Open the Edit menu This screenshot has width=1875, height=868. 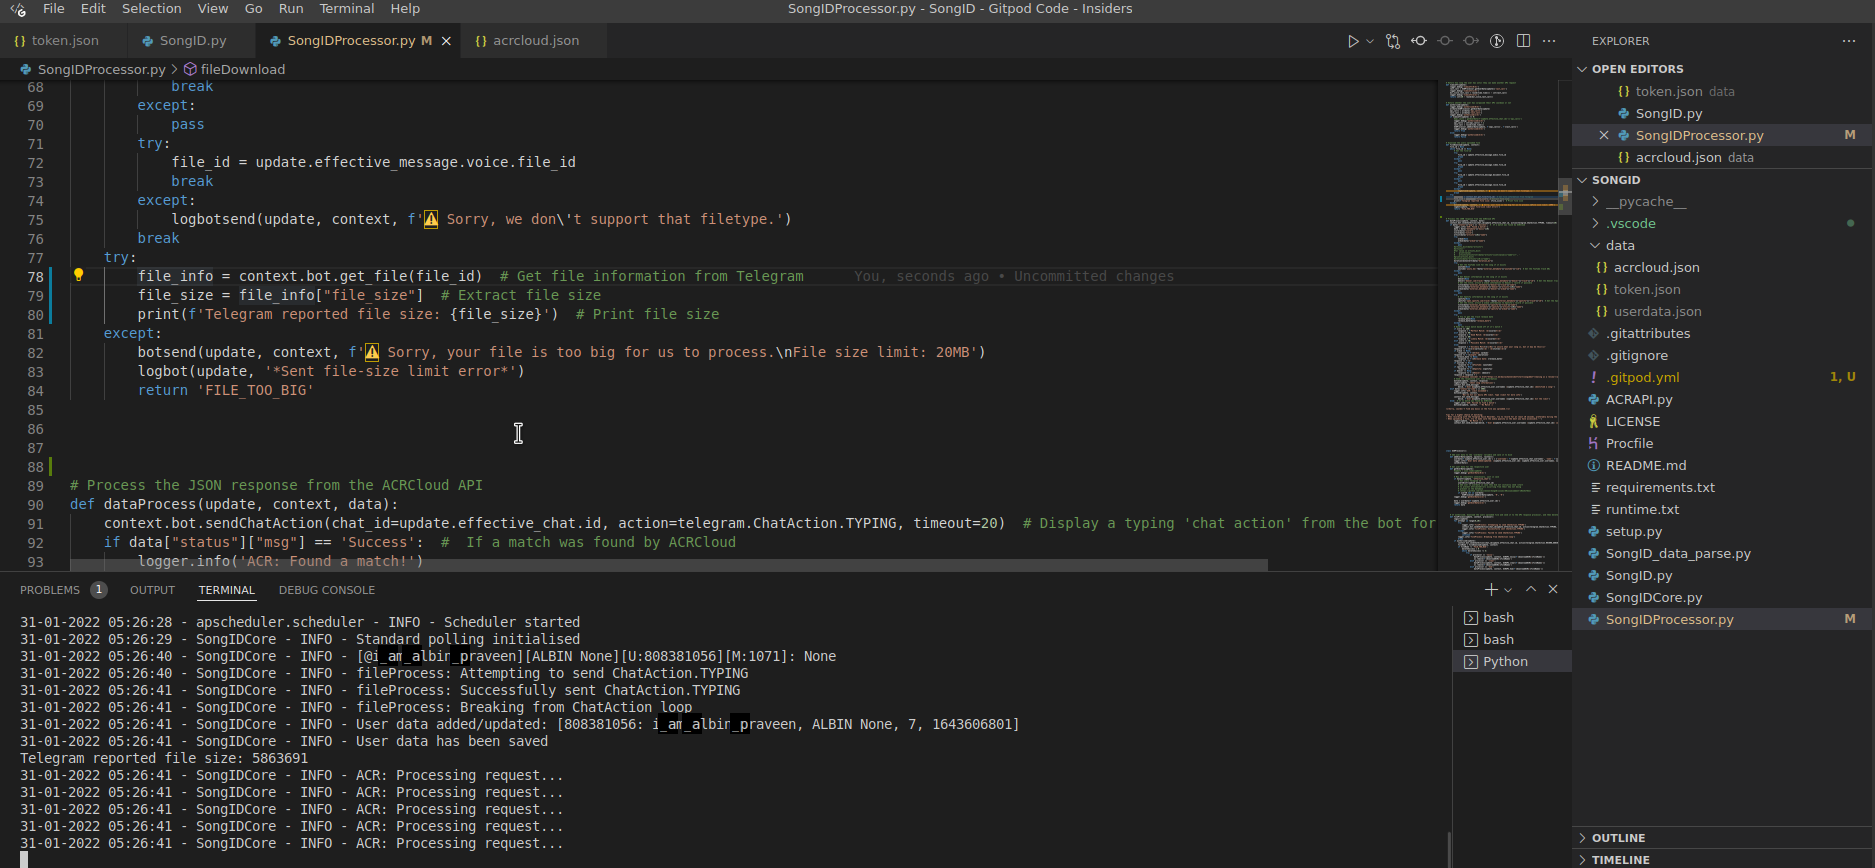tap(93, 9)
